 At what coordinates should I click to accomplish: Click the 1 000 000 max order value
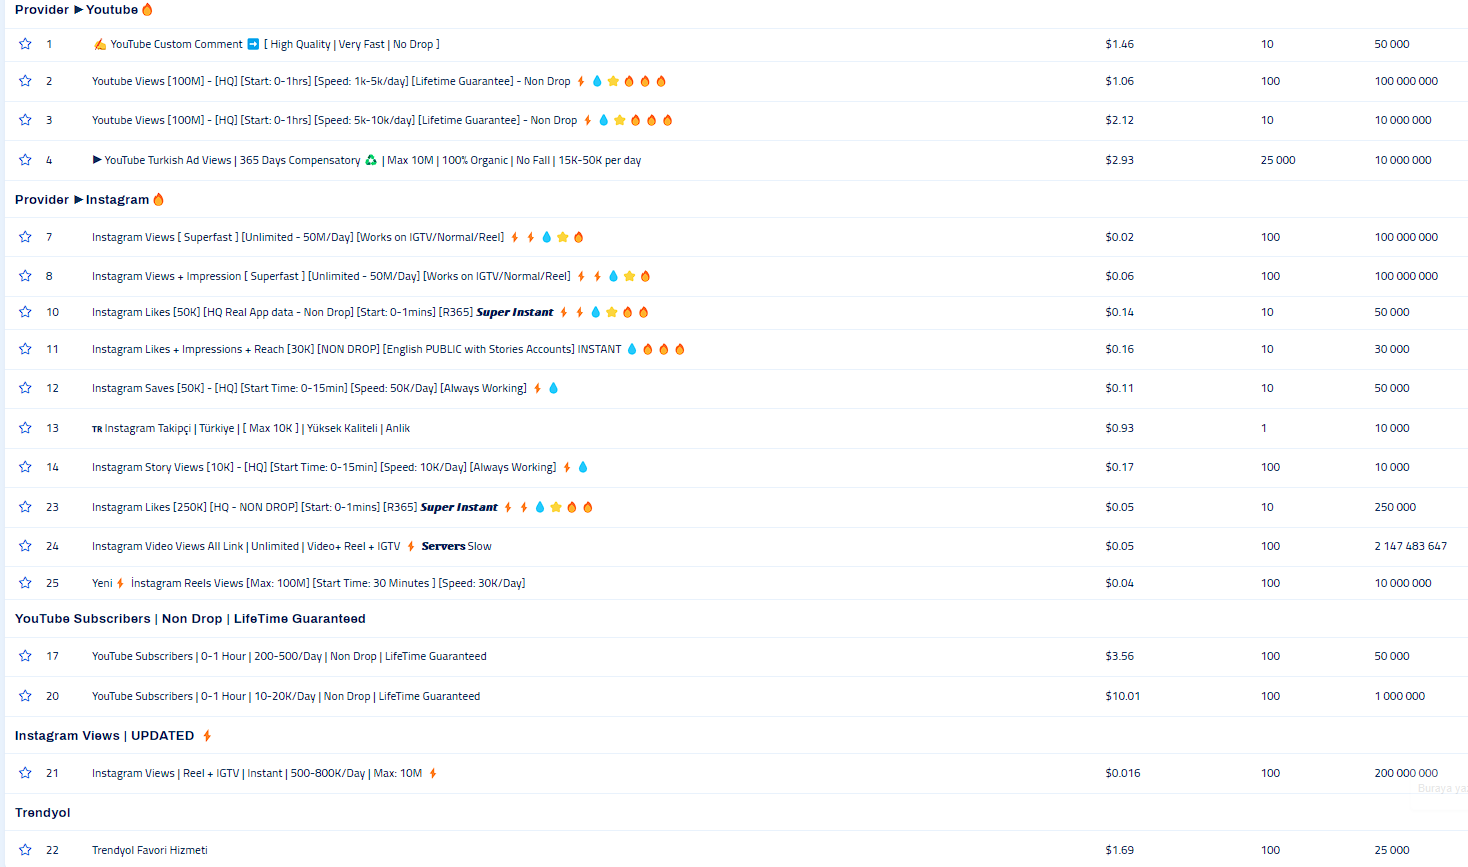[x=1400, y=696]
